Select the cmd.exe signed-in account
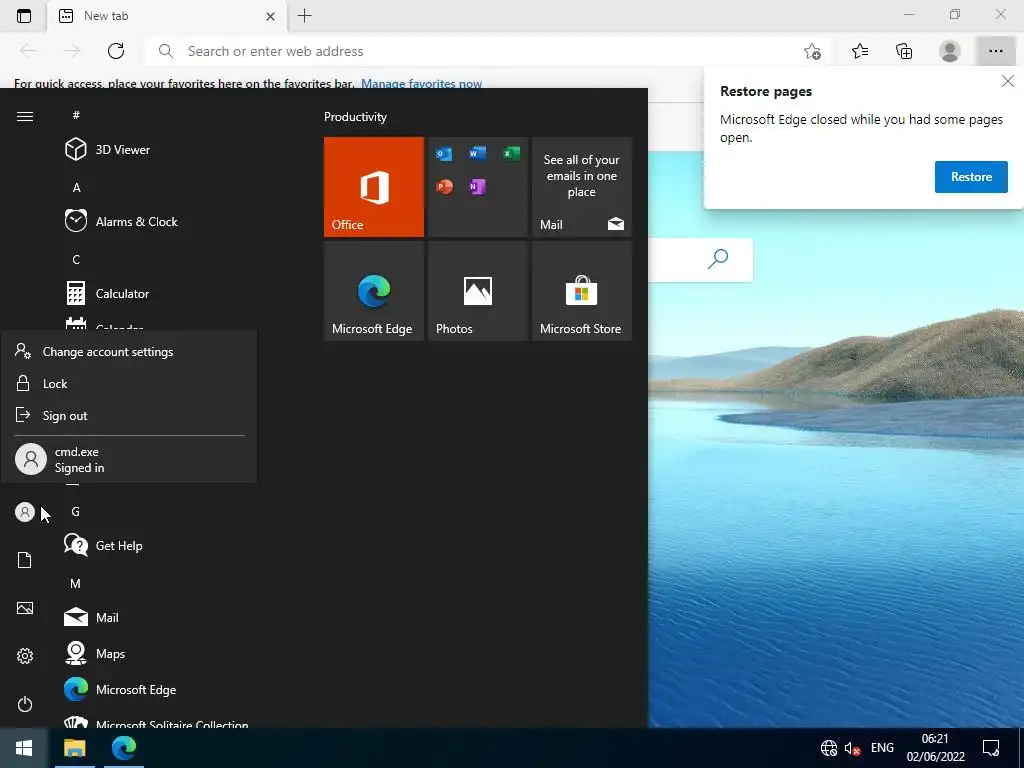The image size is (1024, 768). [129, 460]
